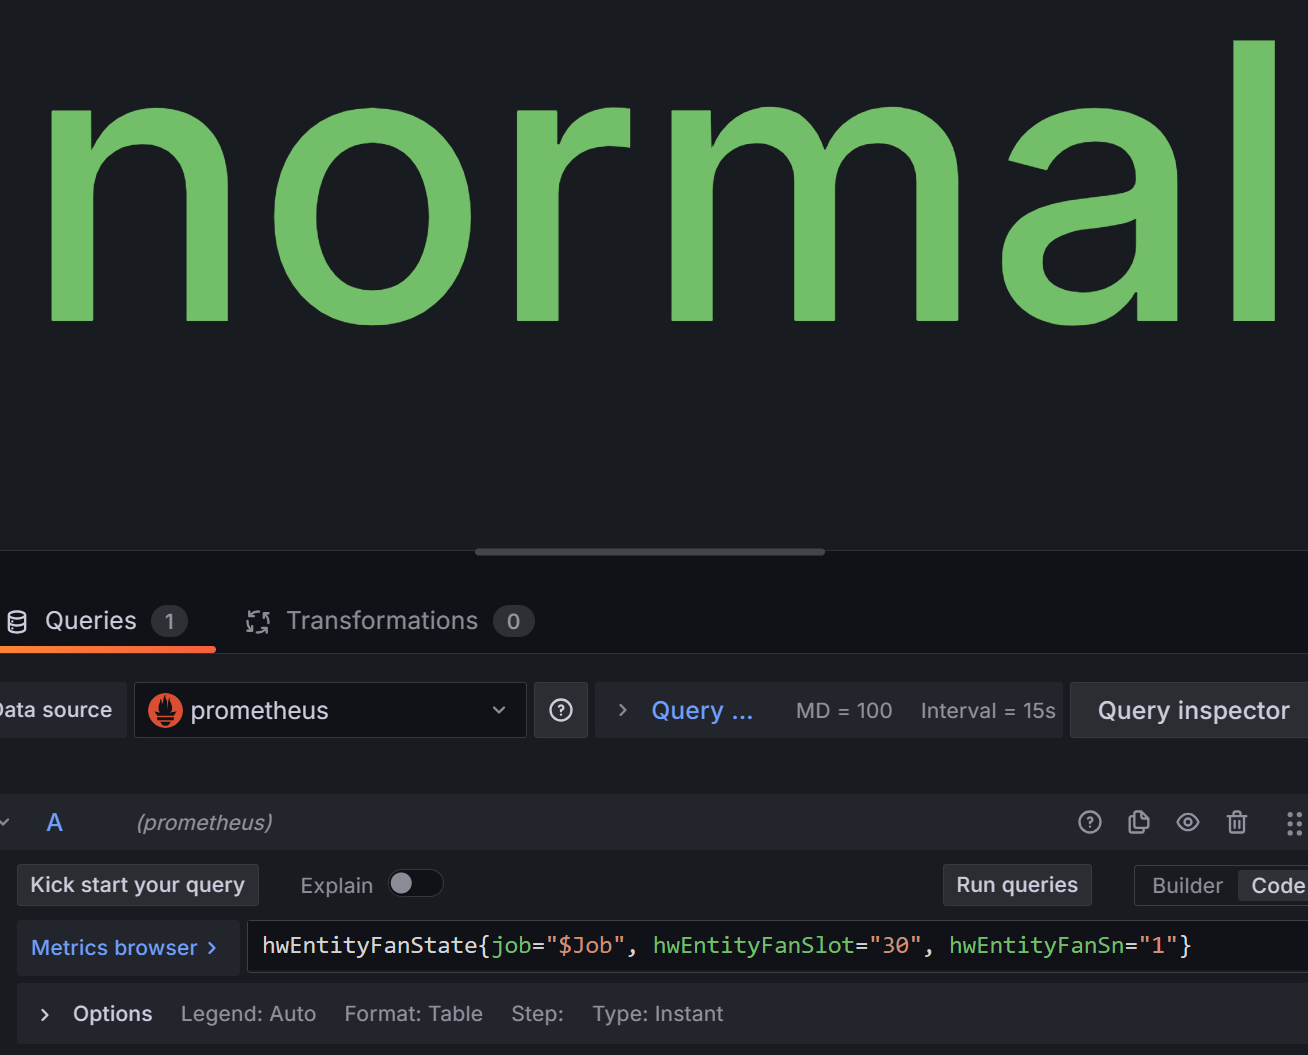
Task: Click the query A drag handle icon
Action: [1294, 823]
